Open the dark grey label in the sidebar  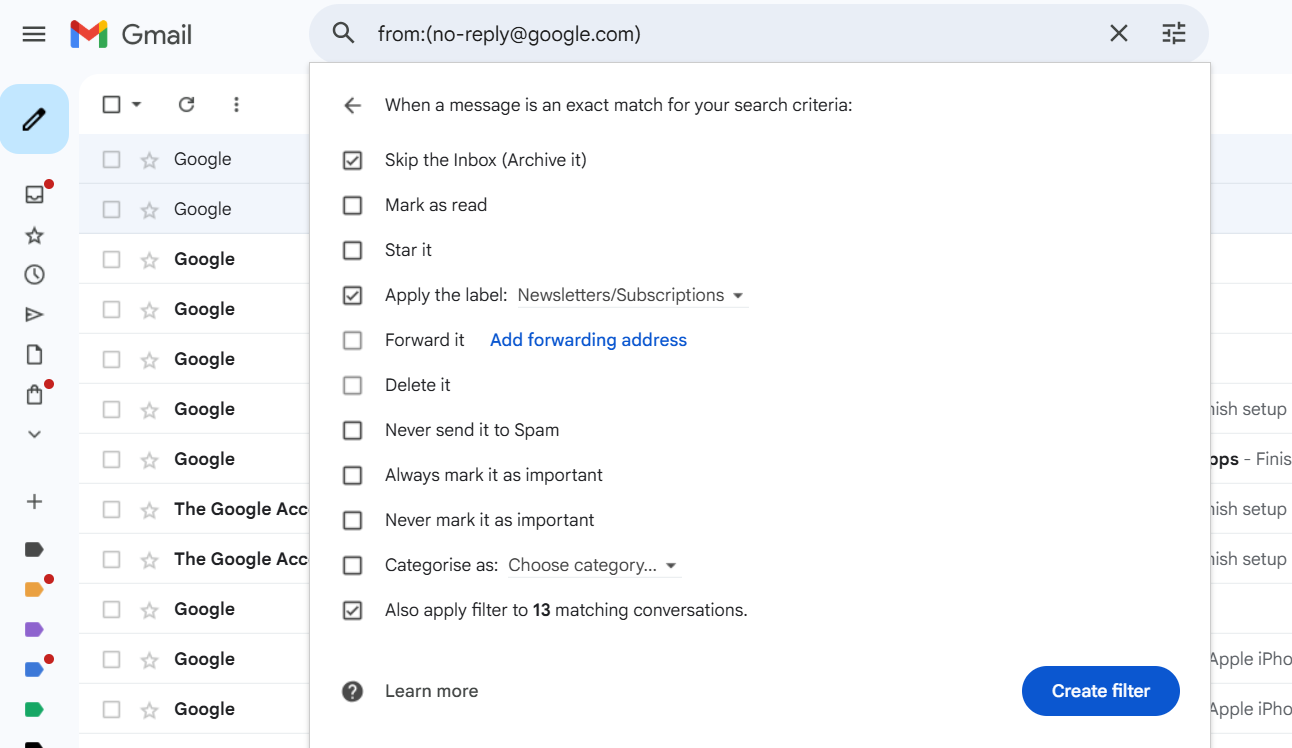(34, 549)
